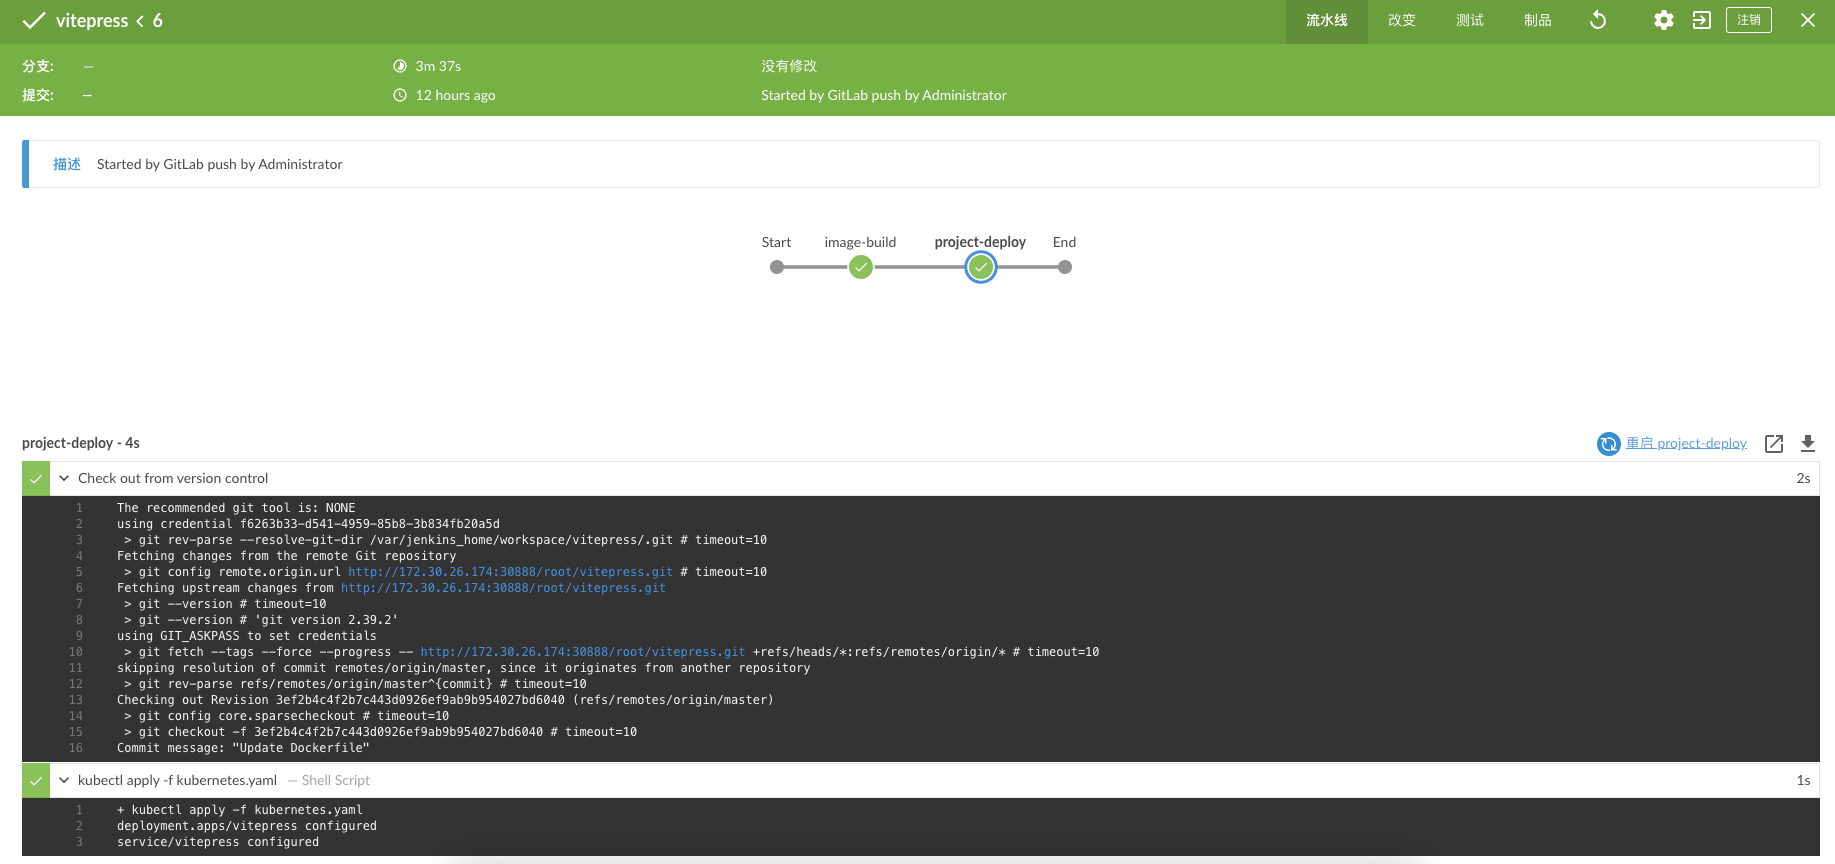Close the pipeline run view
The height and width of the screenshot is (864, 1835).
click(x=1808, y=20)
